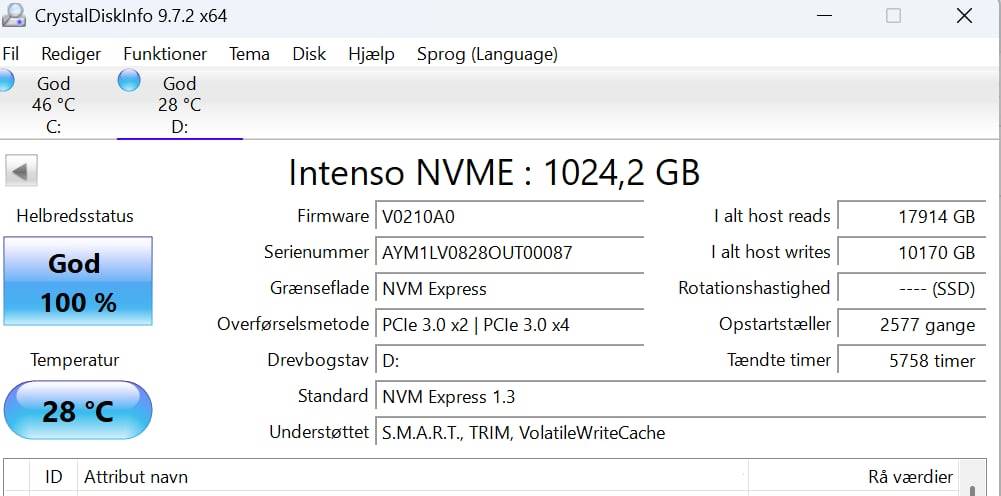This screenshot has width=1001, height=496.
Task: Click the 28 °C temperature button
Action: point(78,410)
